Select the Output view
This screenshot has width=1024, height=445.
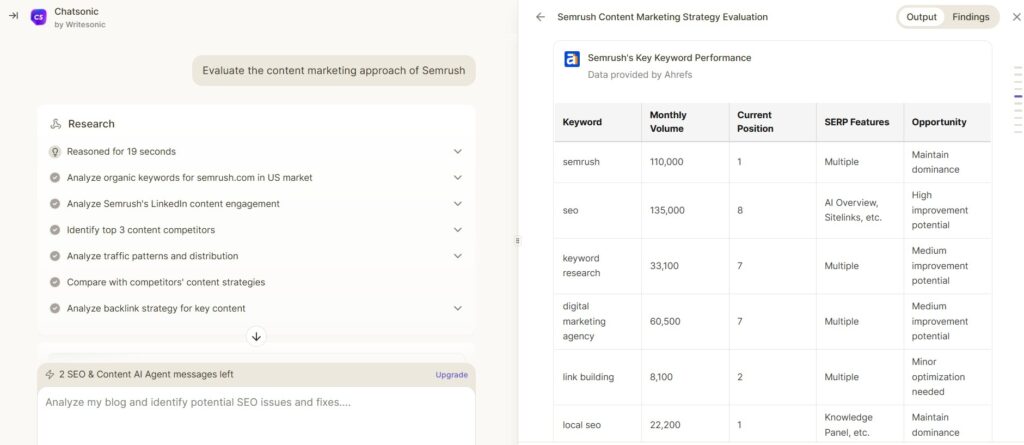click(x=921, y=17)
